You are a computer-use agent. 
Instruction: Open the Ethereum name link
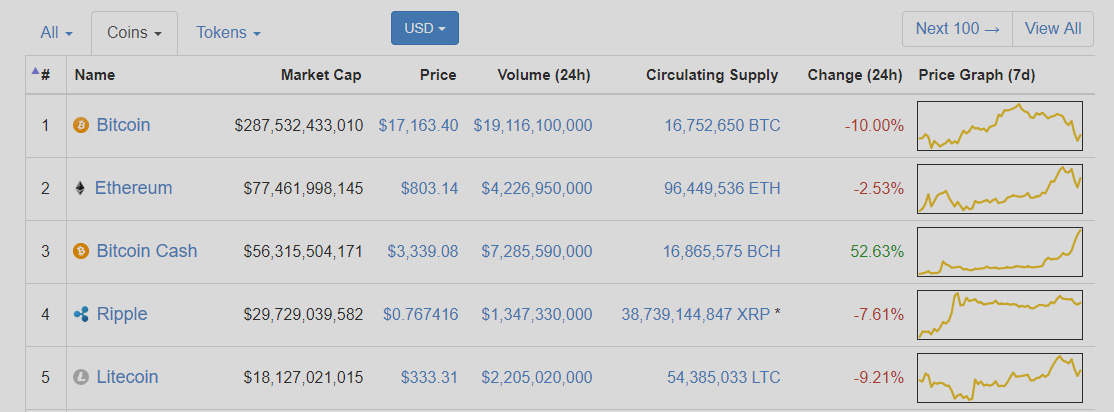coord(134,188)
